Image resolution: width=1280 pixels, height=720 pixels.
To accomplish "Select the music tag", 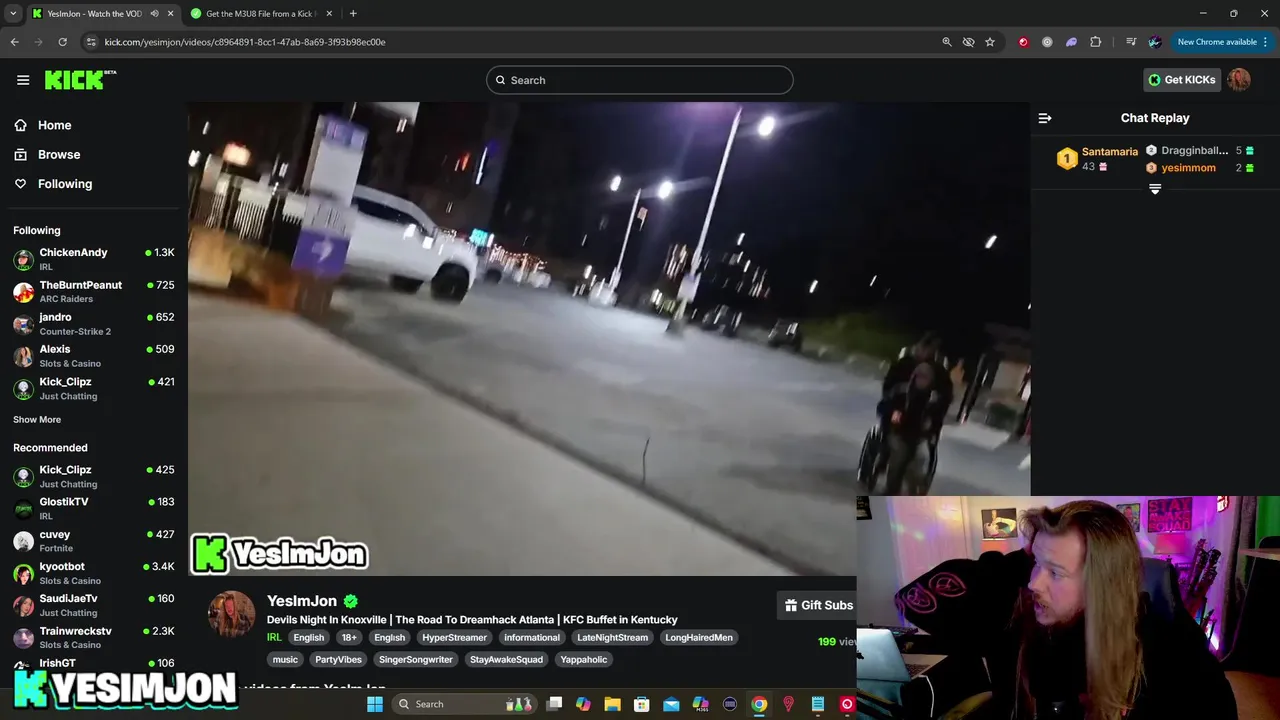I will pos(285,660).
